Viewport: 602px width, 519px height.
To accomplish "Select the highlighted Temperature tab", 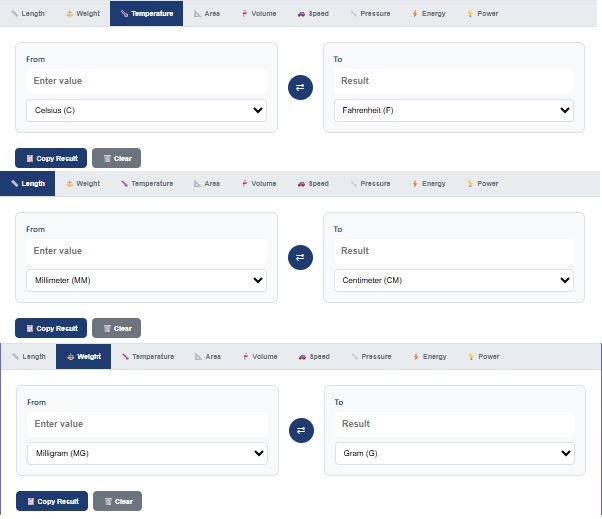I will pyautogui.click(x=146, y=14).
